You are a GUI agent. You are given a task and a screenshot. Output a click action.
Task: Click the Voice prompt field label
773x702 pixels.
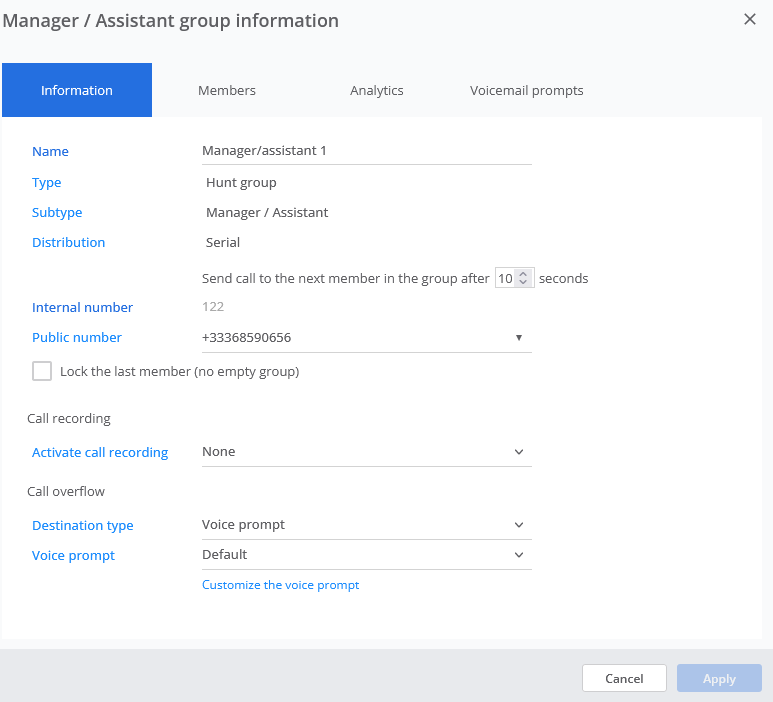(73, 556)
